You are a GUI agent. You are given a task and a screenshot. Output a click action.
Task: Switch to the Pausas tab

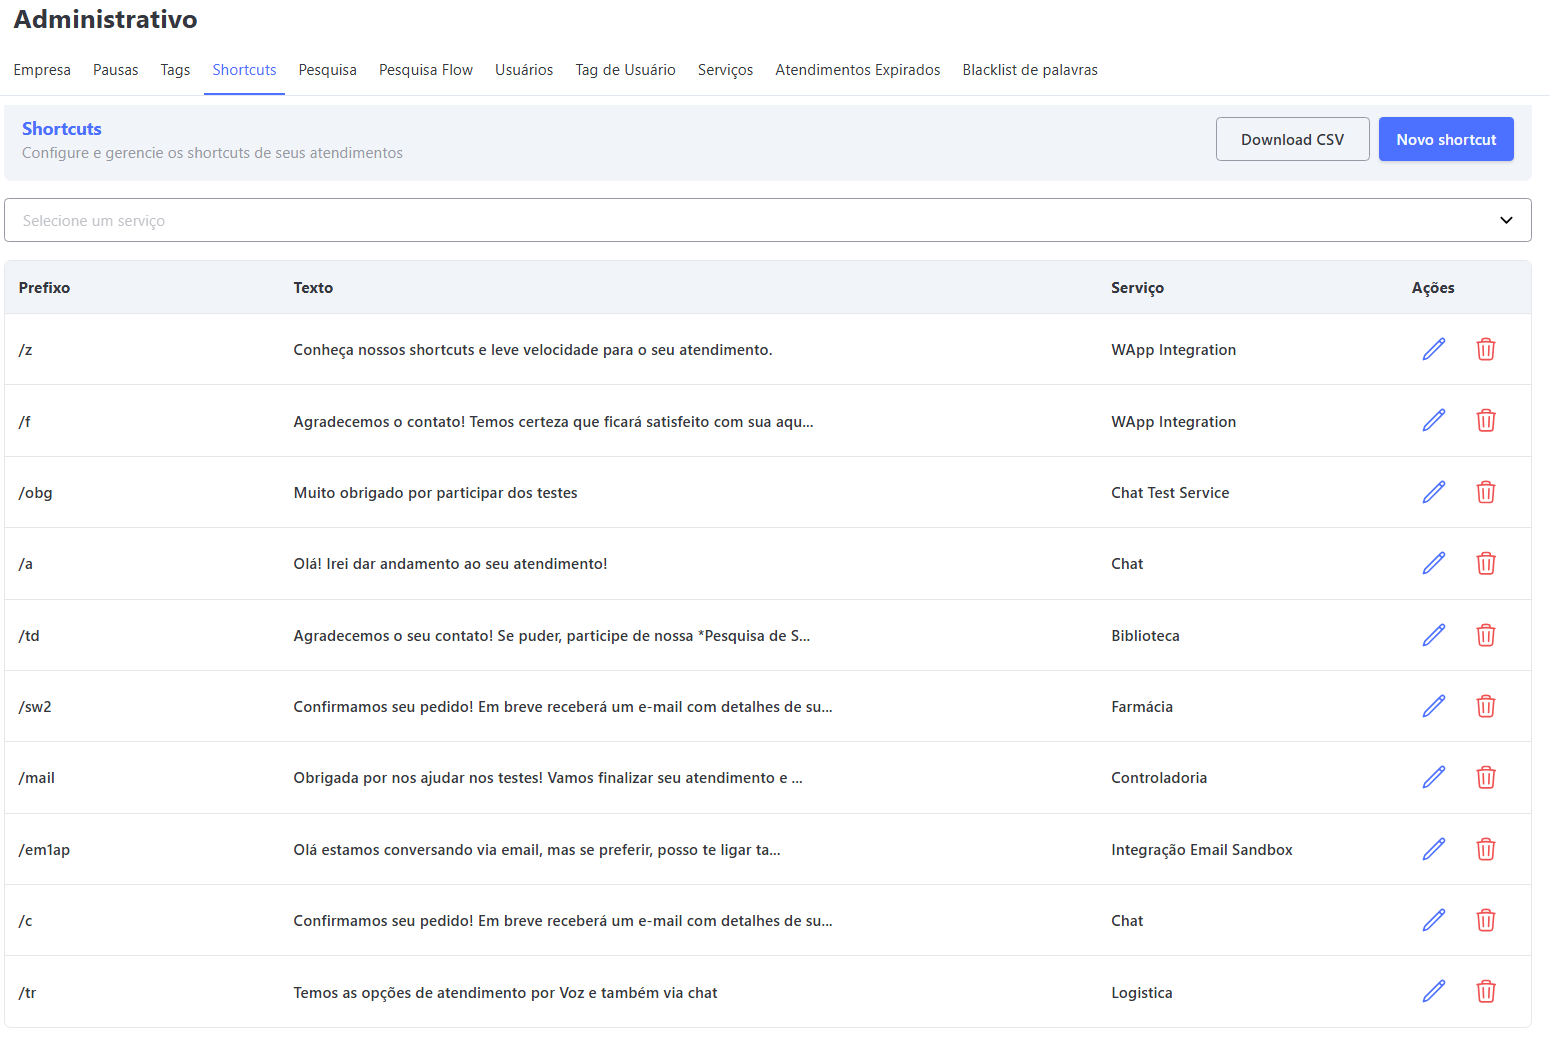click(116, 70)
